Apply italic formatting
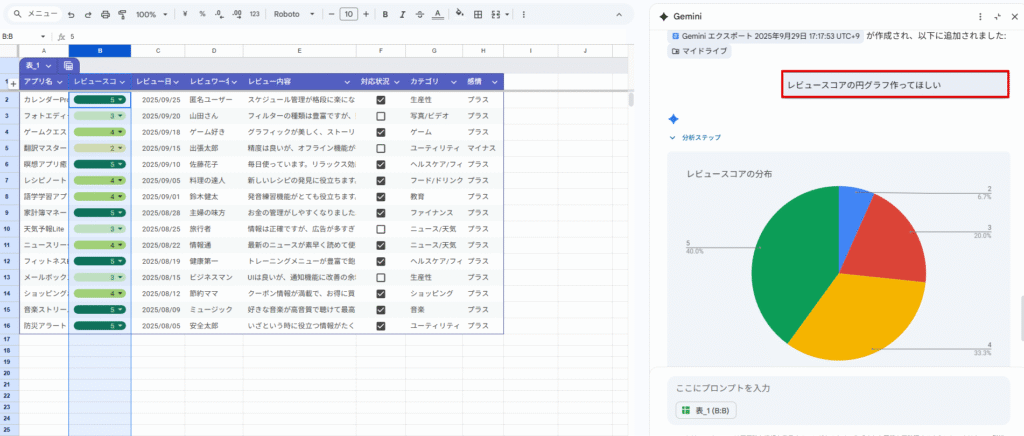 404,15
